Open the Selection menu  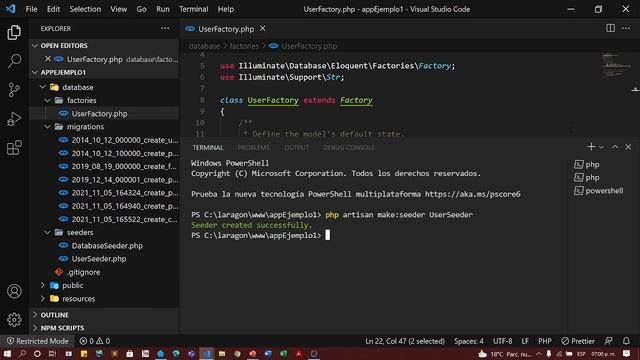point(85,9)
